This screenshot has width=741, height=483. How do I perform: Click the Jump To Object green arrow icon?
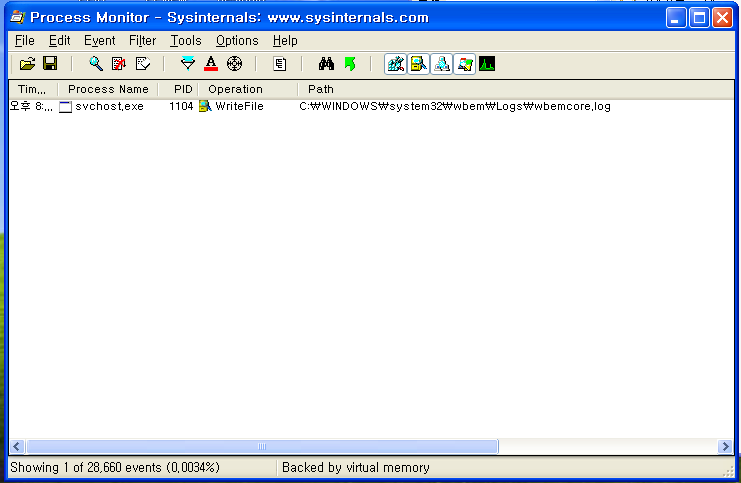[x=350, y=63]
